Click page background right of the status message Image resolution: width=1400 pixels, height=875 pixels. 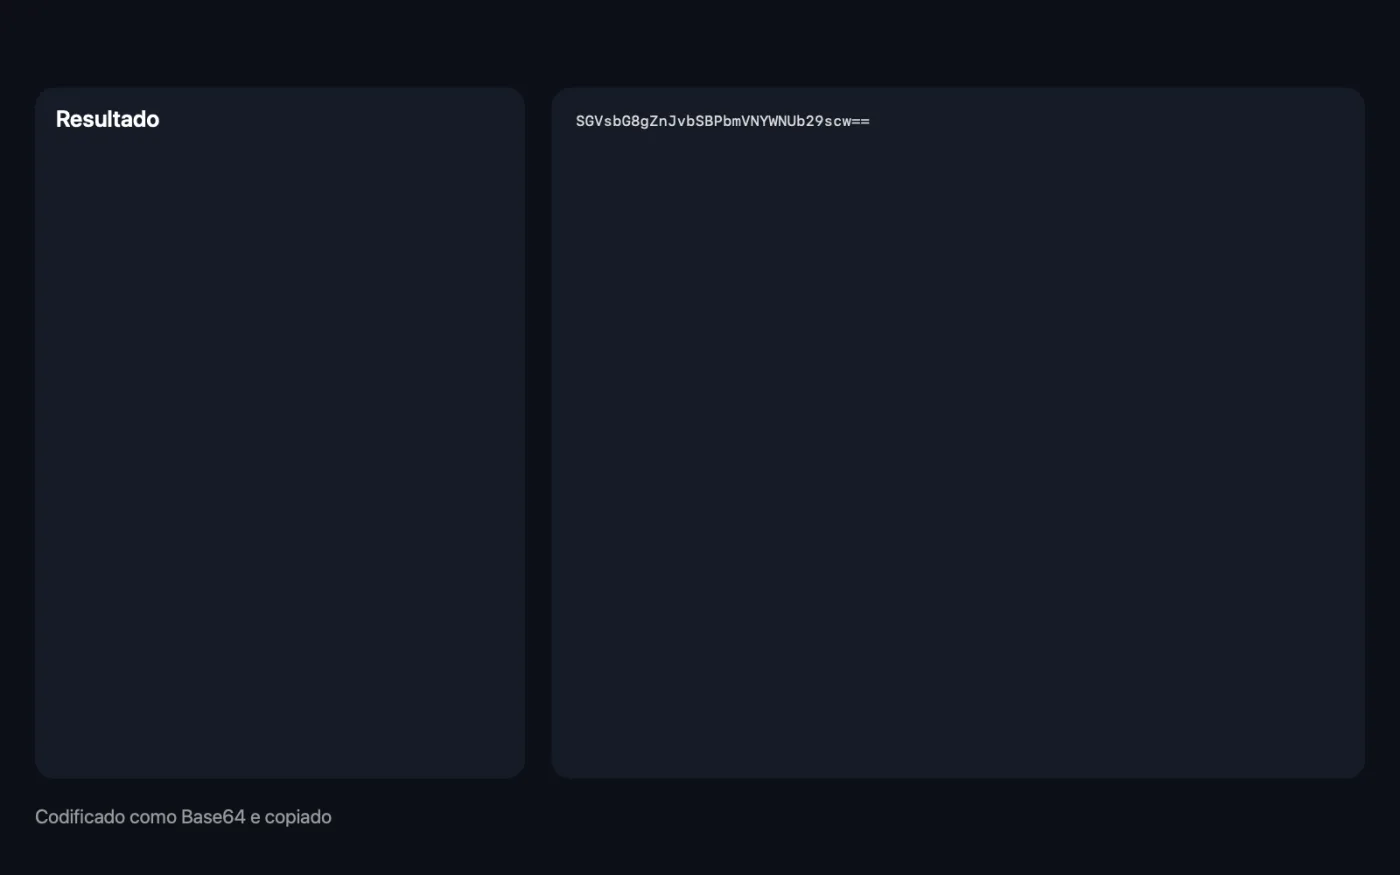pyautogui.click(x=860, y=817)
